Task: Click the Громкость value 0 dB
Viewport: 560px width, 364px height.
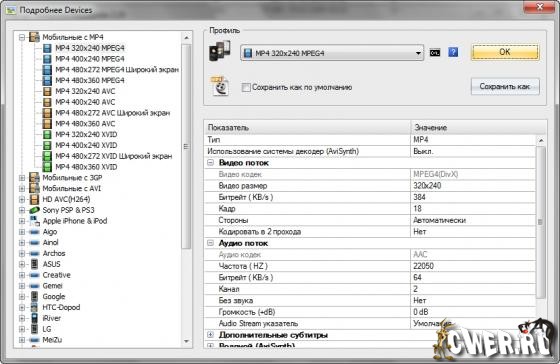Action: pyautogui.click(x=473, y=312)
